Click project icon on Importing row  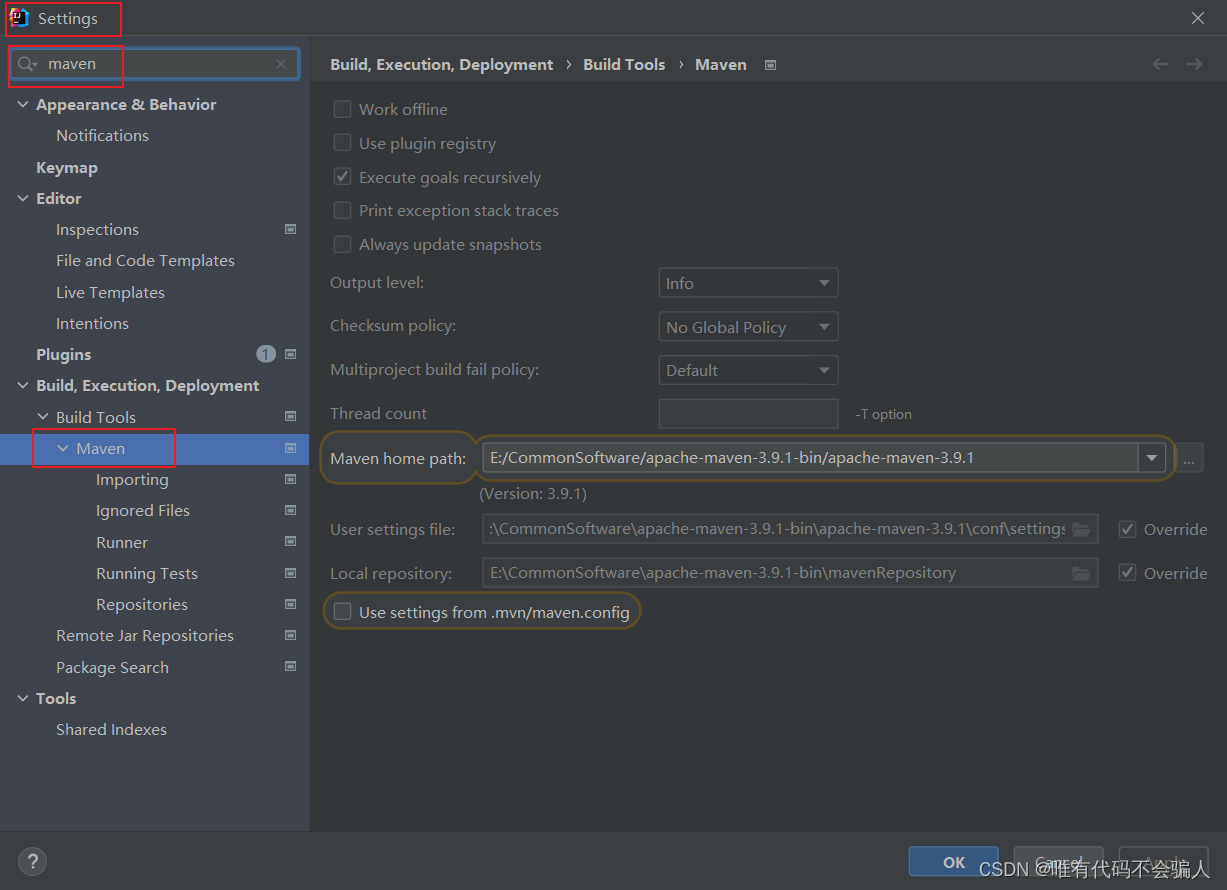point(290,479)
